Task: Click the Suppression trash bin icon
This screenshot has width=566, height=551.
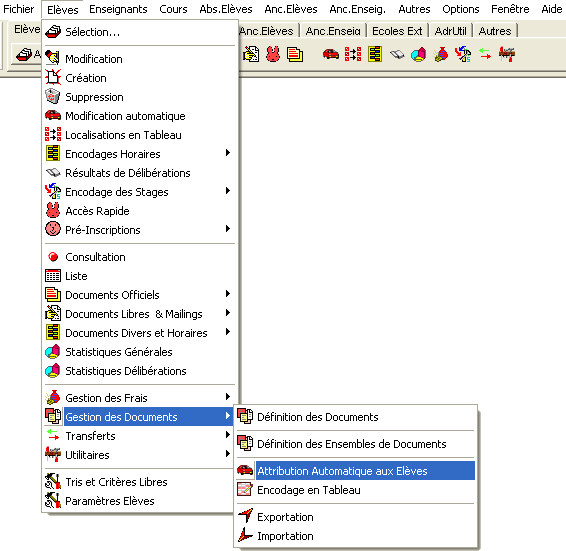Action: 53,96
